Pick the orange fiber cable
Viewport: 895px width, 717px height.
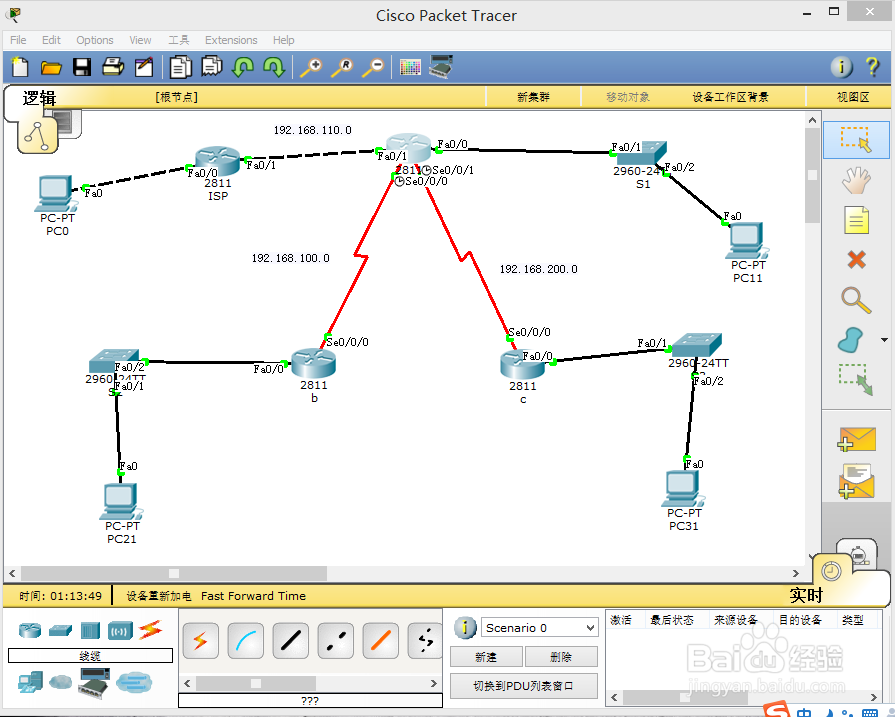click(381, 641)
